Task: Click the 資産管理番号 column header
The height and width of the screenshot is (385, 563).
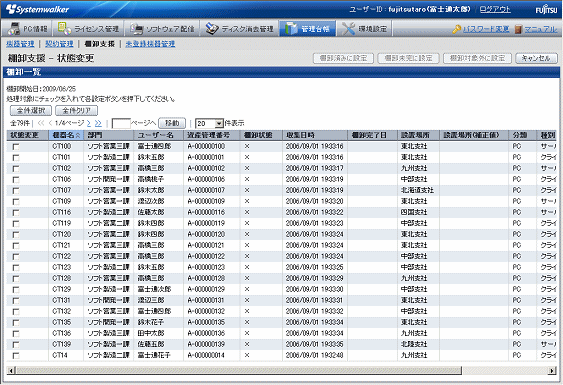Action: tap(212, 135)
